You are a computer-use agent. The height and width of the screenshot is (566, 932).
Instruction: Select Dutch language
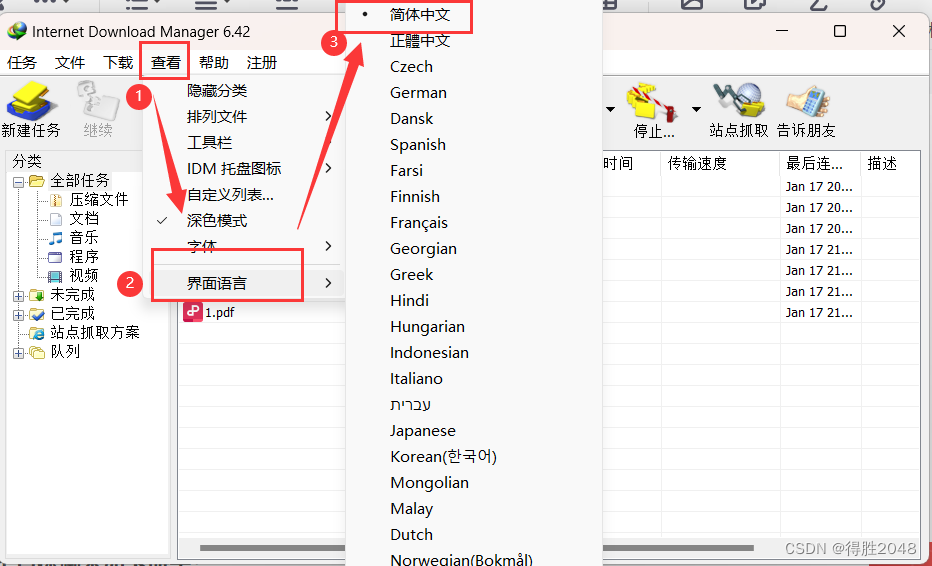(x=411, y=535)
